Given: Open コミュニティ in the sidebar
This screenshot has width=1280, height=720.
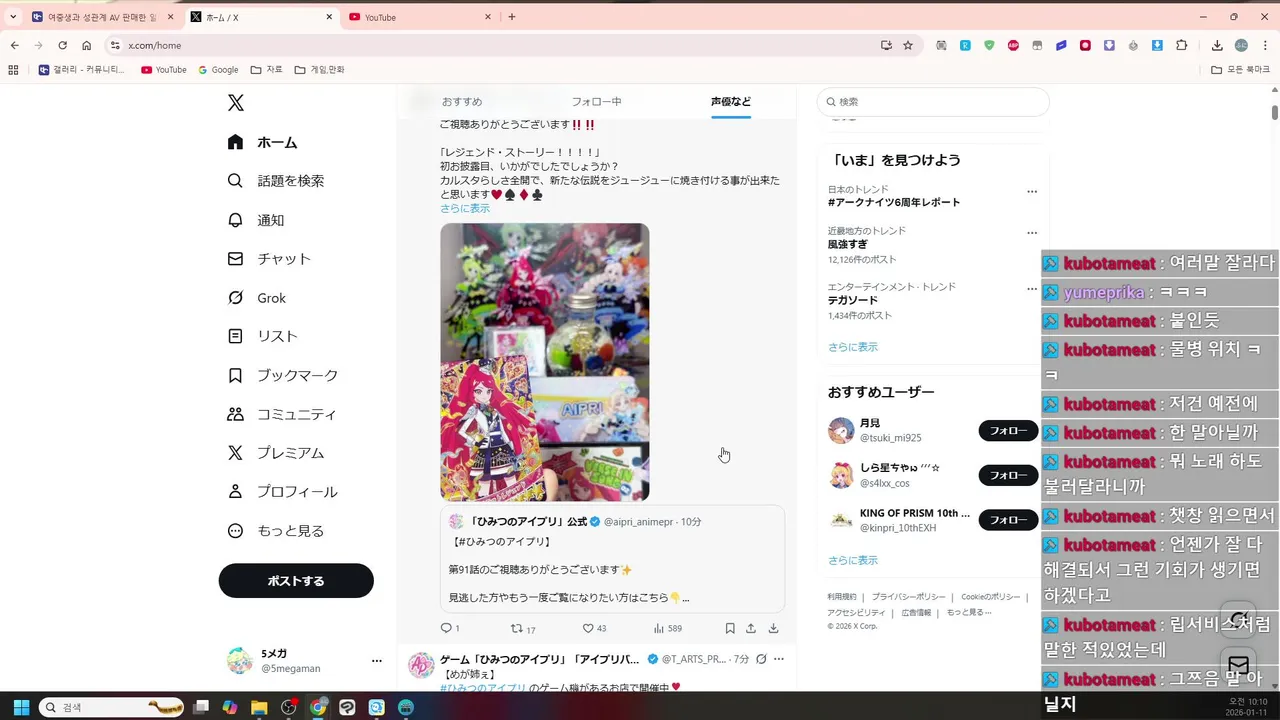Looking at the screenshot, I should [x=282, y=414].
